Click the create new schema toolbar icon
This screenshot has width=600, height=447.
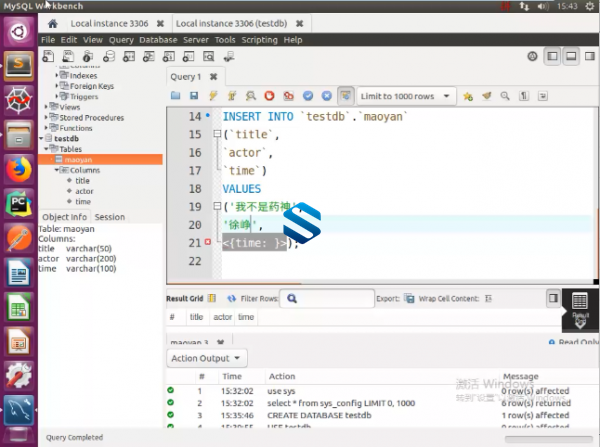109,56
